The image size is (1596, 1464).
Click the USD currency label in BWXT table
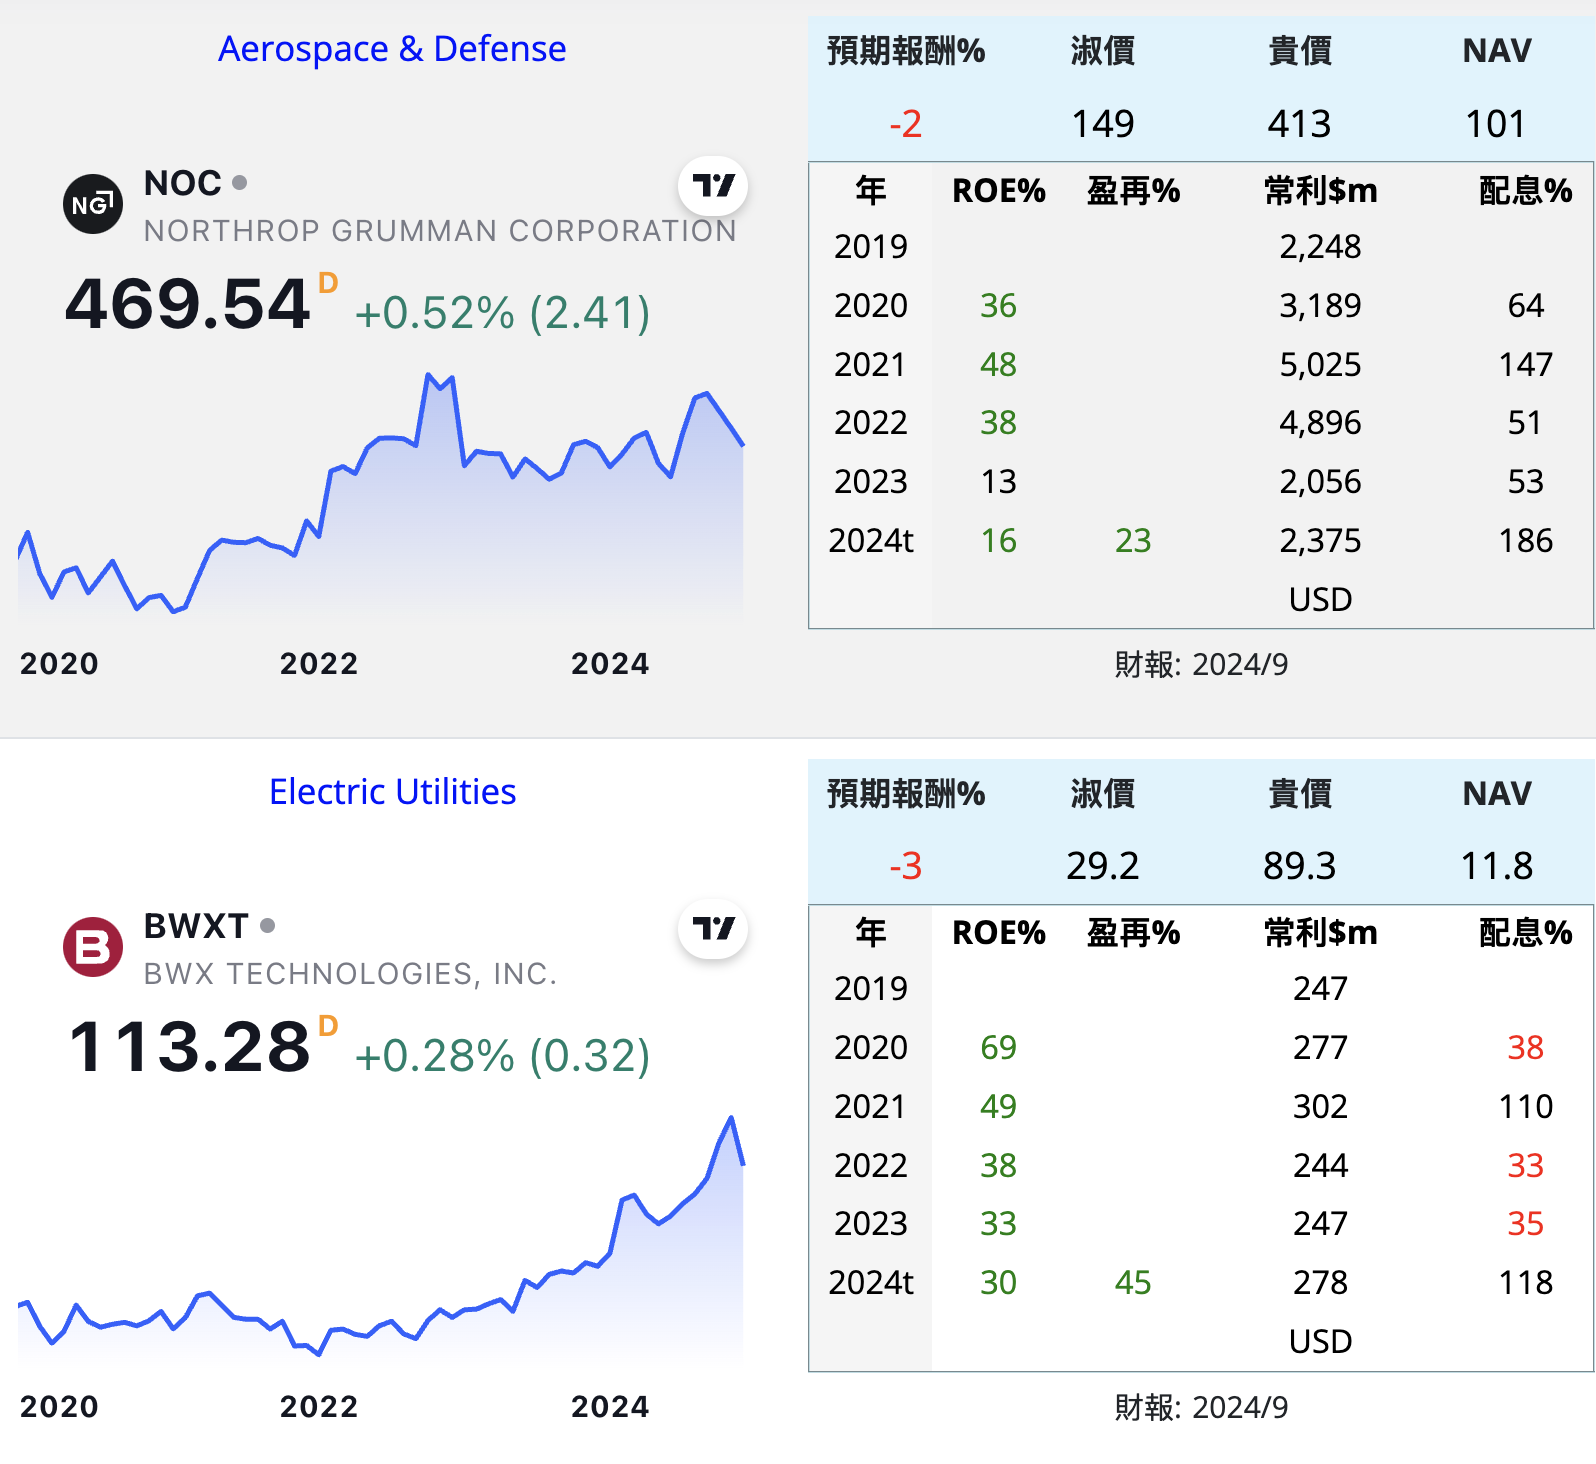click(x=1321, y=1341)
